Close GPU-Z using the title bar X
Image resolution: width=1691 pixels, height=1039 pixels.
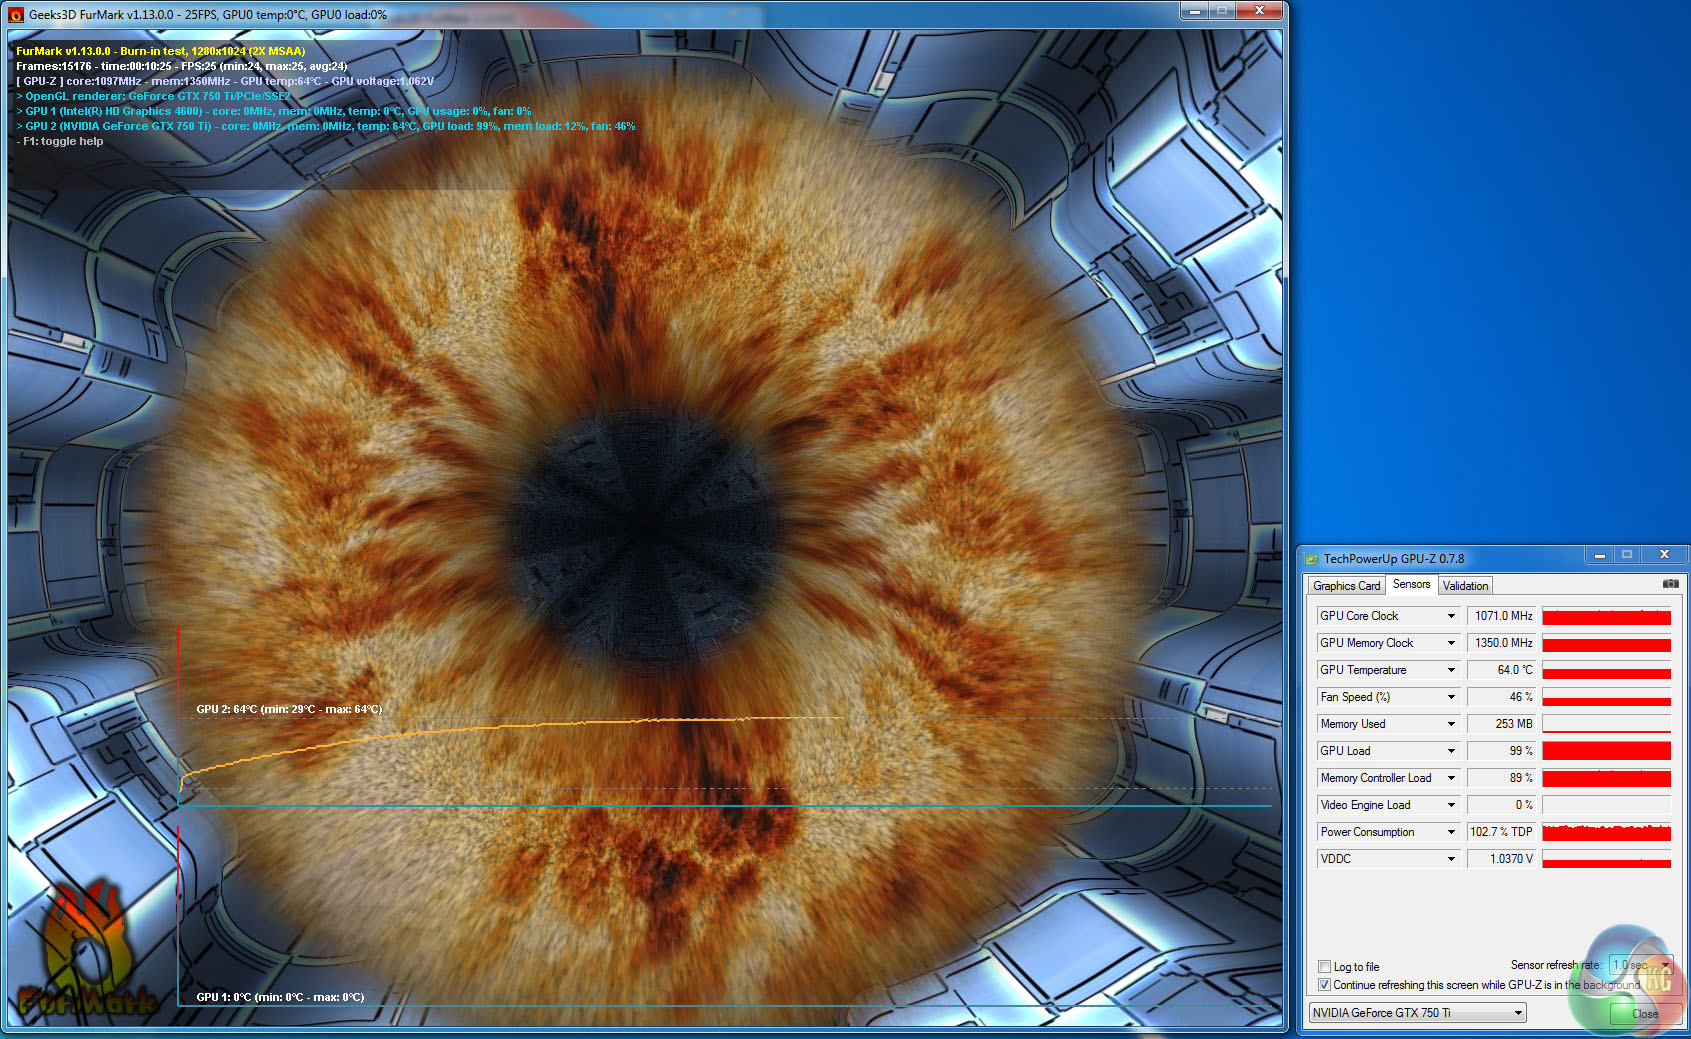[x=1664, y=554]
